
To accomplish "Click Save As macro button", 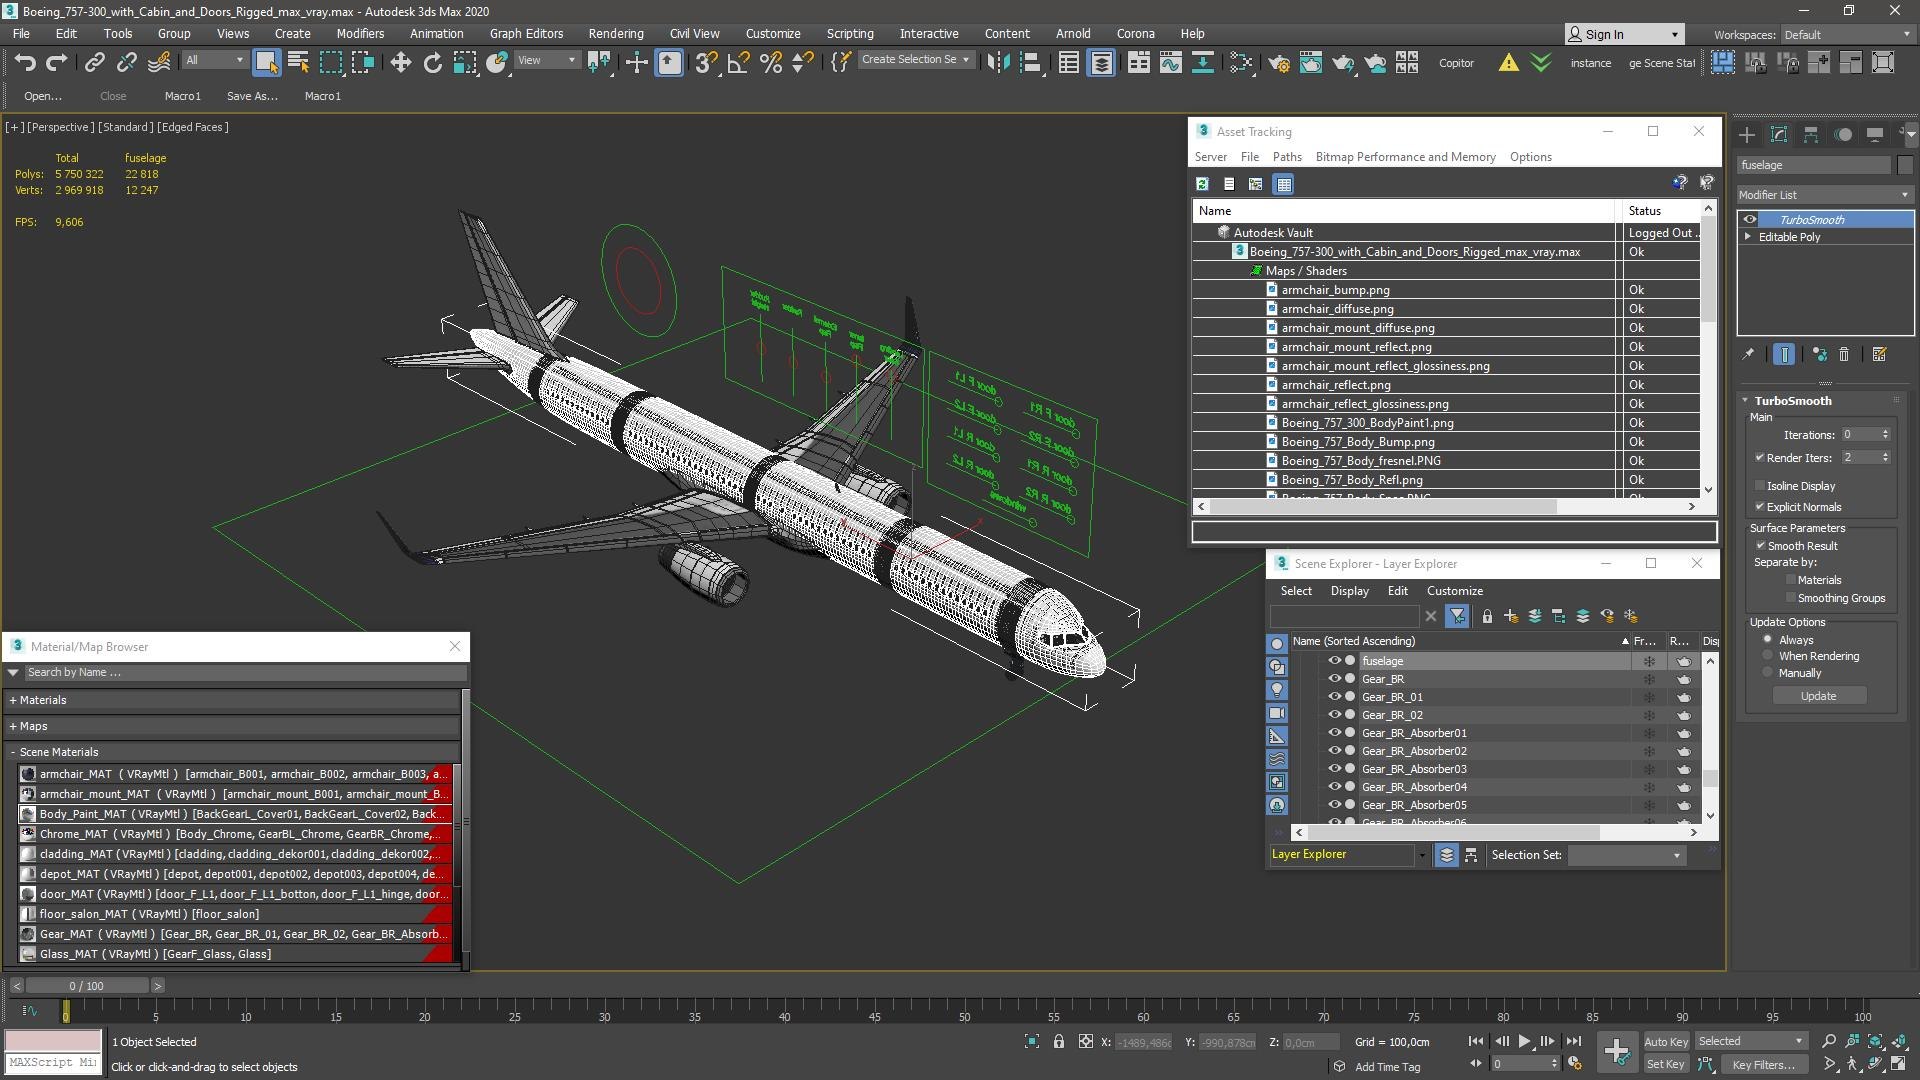I will (x=252, y=96).
